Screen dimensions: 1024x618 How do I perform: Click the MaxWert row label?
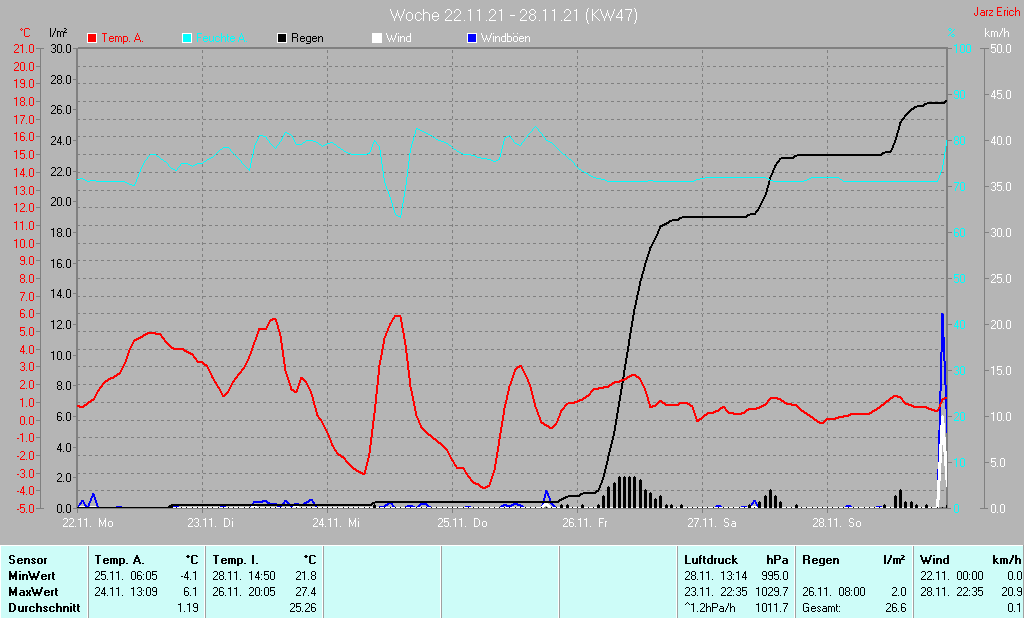(x=35, y=591)
